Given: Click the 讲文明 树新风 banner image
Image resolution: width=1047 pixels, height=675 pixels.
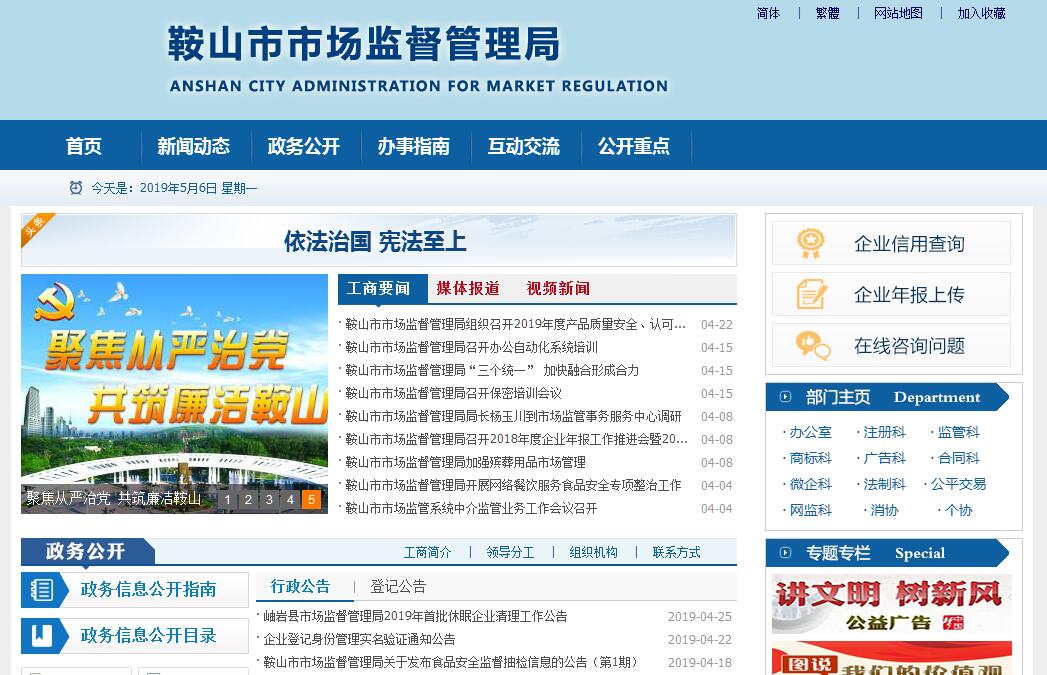Looking at the screenshot, I should click(891, 603).
